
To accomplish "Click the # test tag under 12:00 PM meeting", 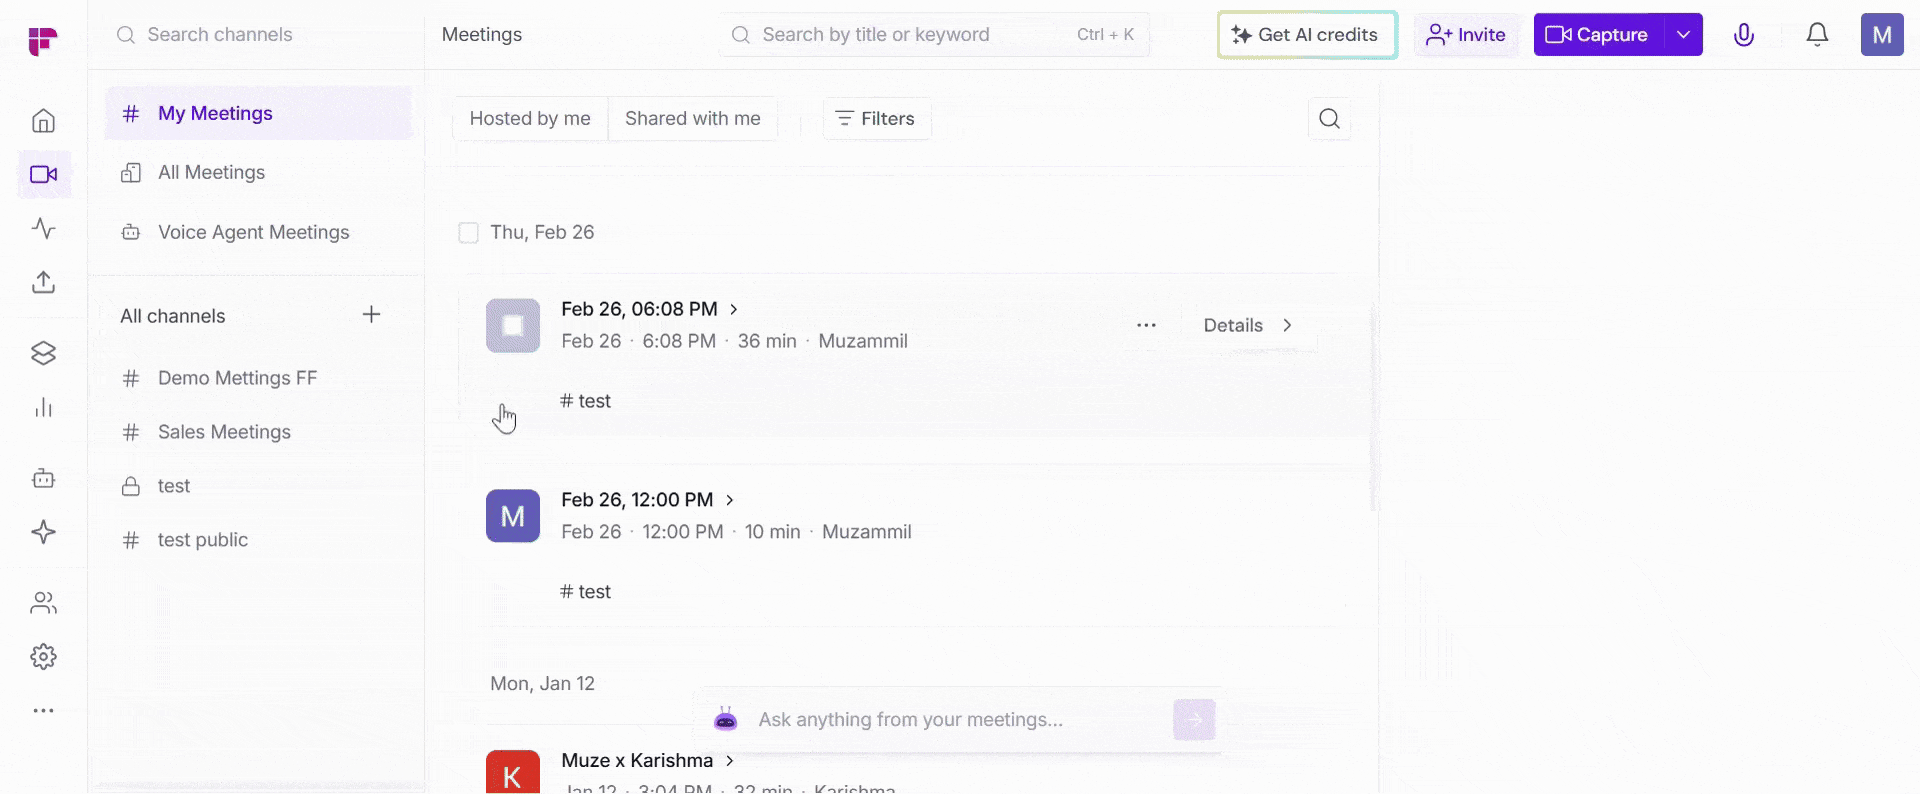I will tap(585, 592).
